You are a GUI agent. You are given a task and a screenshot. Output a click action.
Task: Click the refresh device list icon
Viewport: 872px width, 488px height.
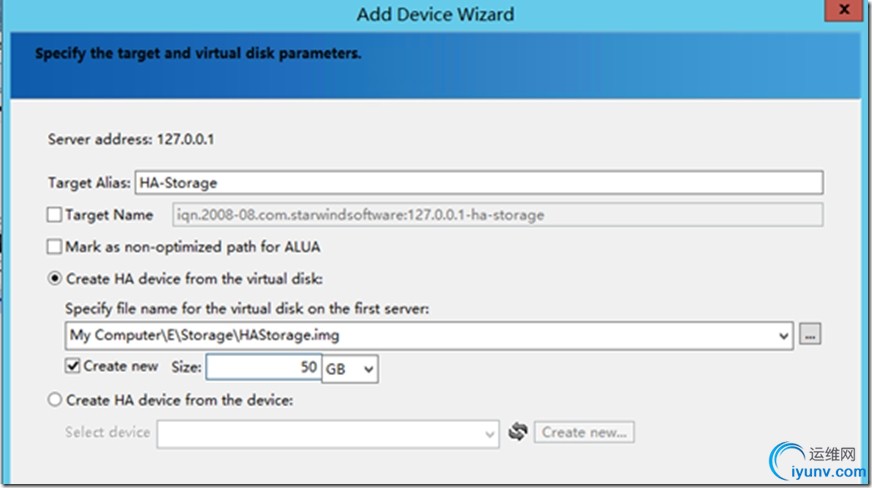[x=518, y=431]
